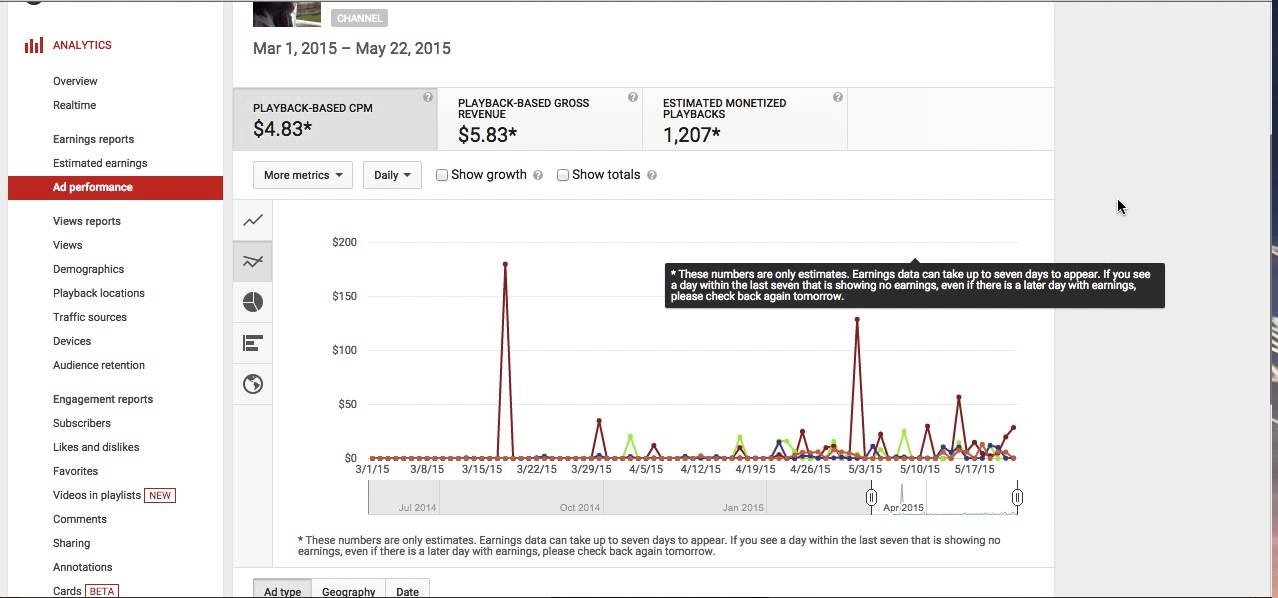
Task: Open Videos in playlists report
Action: click(97, 495)
